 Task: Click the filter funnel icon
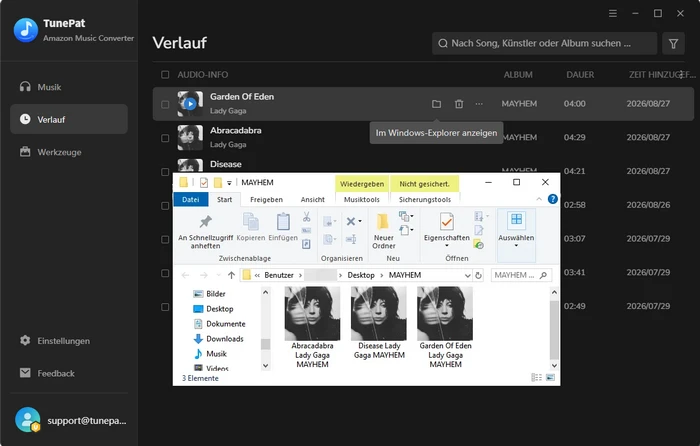click(673, 43)
